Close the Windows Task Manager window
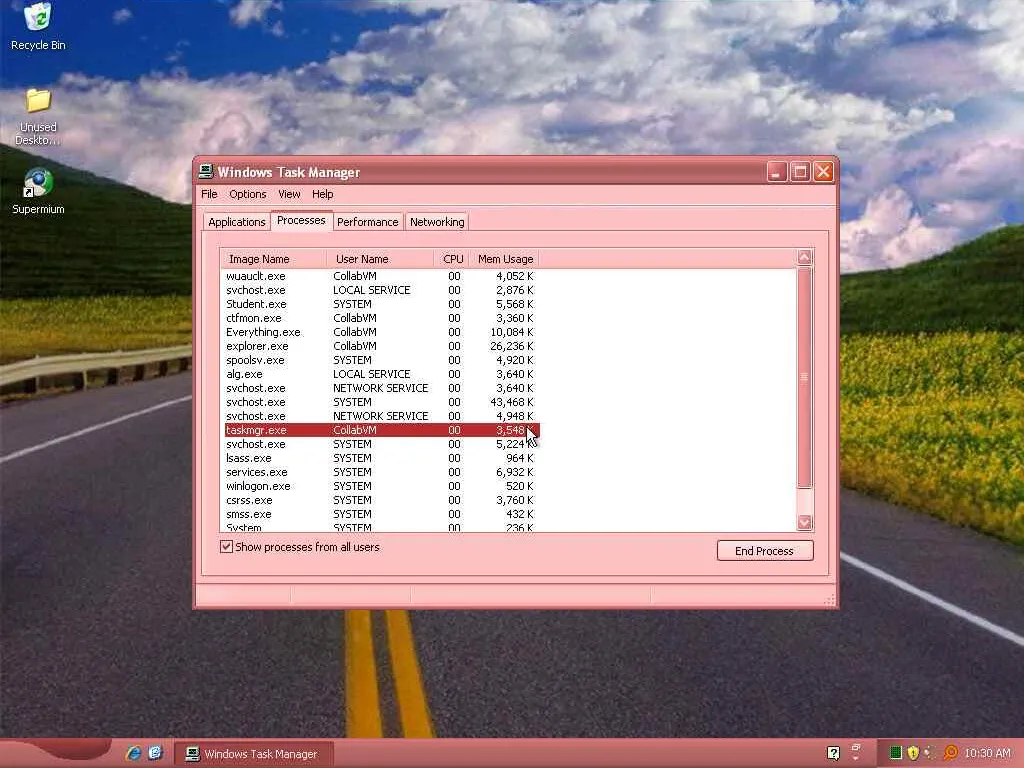This screenshot has height=768, width=1024. 824,172
